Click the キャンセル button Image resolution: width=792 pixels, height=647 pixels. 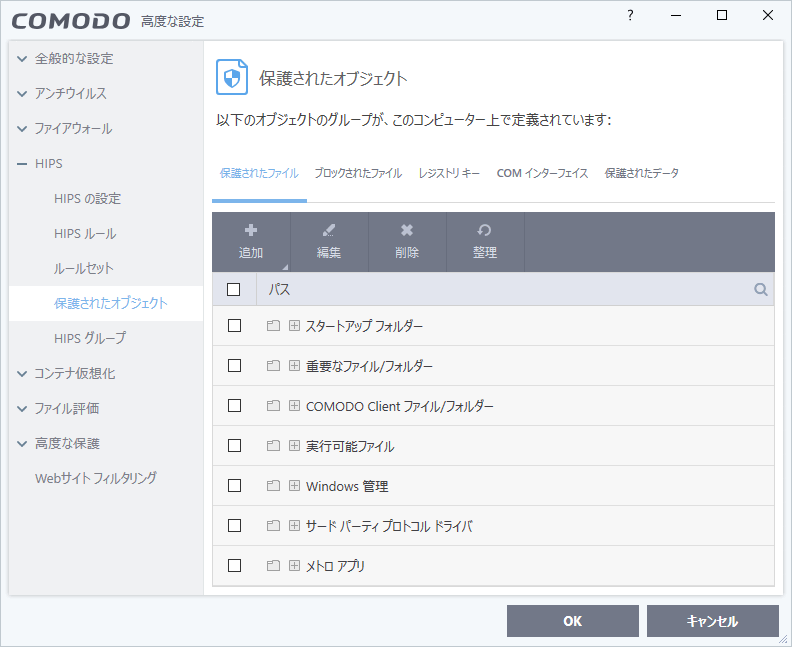point(712,621)
